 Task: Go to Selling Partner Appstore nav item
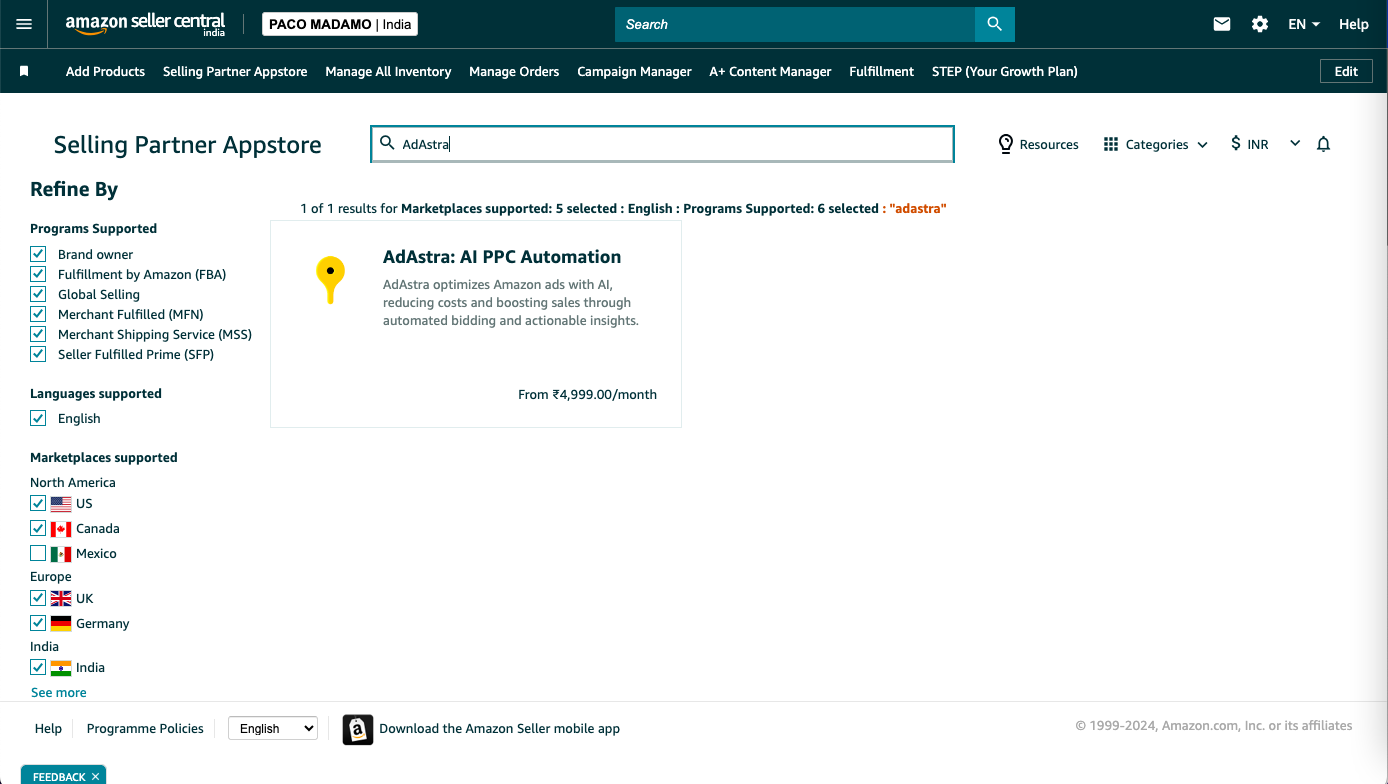tap(235, 71)
